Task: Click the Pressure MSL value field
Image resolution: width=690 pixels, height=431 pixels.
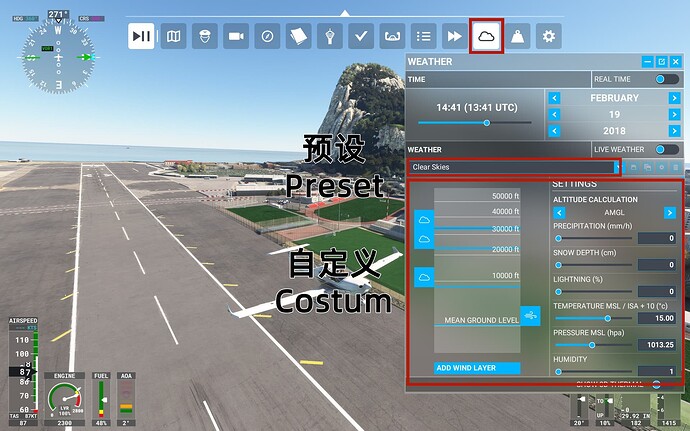Action: pyautogui.click(x=657, y=344)
